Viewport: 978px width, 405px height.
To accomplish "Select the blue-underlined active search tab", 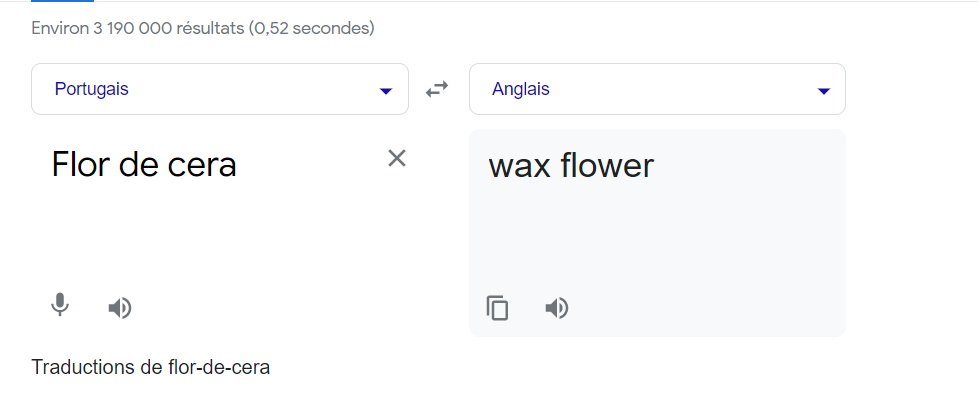I will point(62,2).
